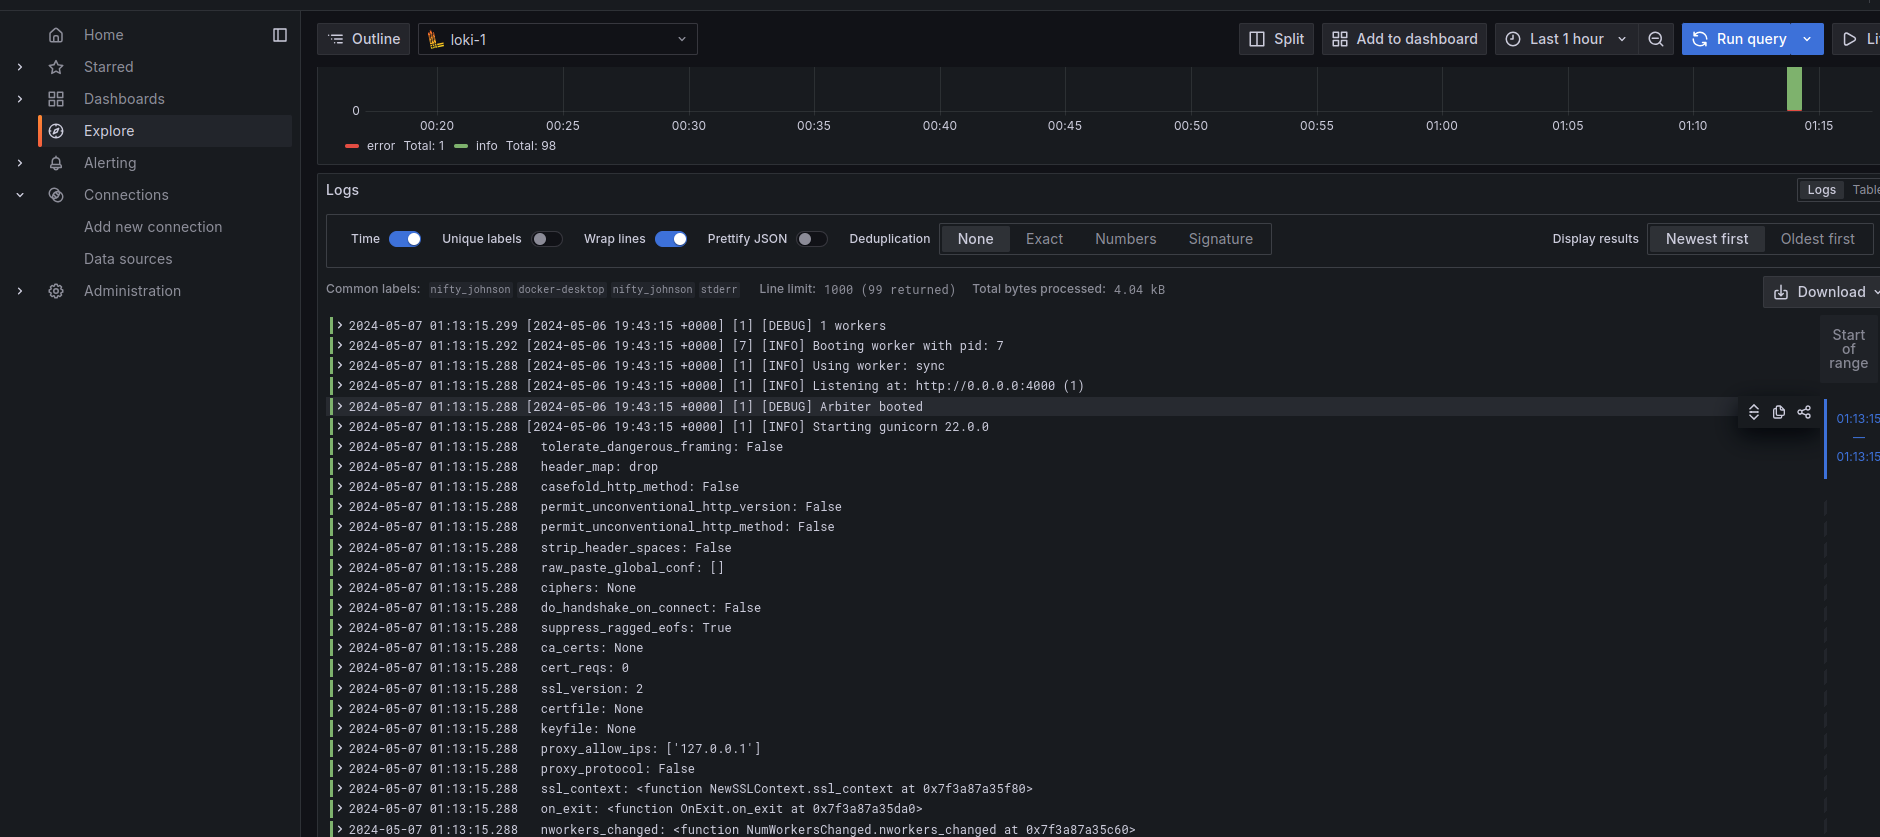
Task: Click the zoom out time range icon
Action: [1656, 39]
